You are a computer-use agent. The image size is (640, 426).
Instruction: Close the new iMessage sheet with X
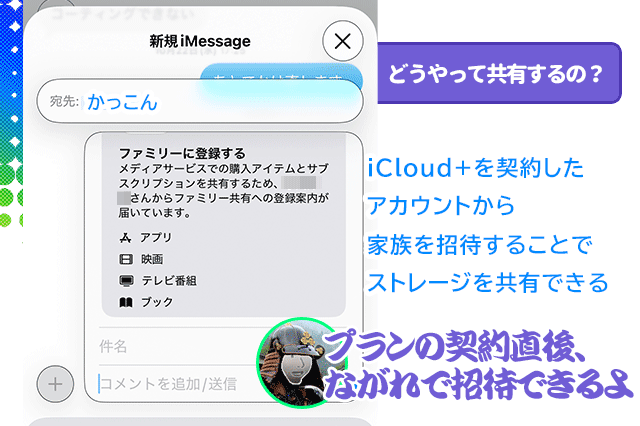click(342, 41)
